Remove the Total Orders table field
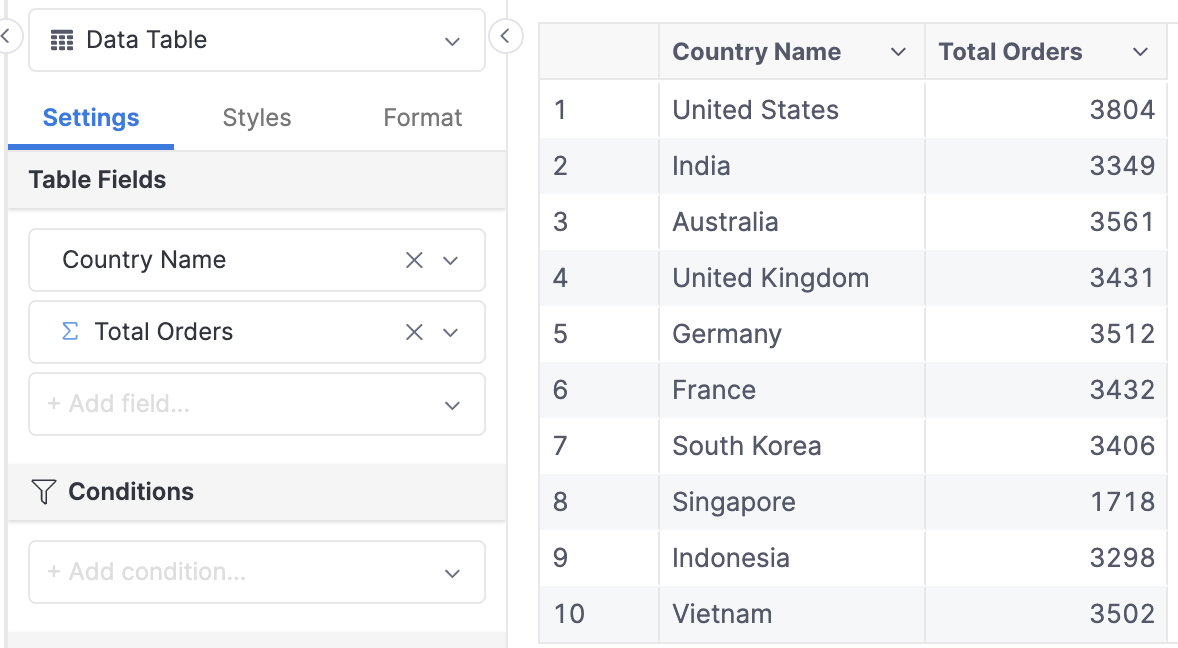 pos(414,332)
